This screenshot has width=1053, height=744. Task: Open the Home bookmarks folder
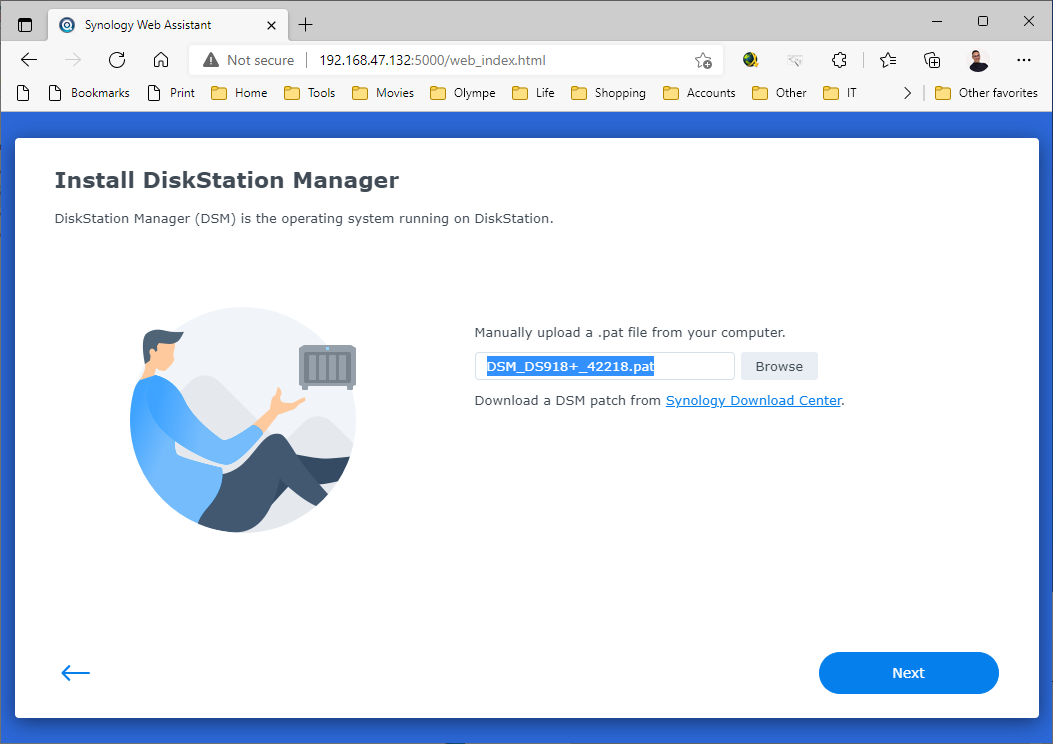(239, 93)
